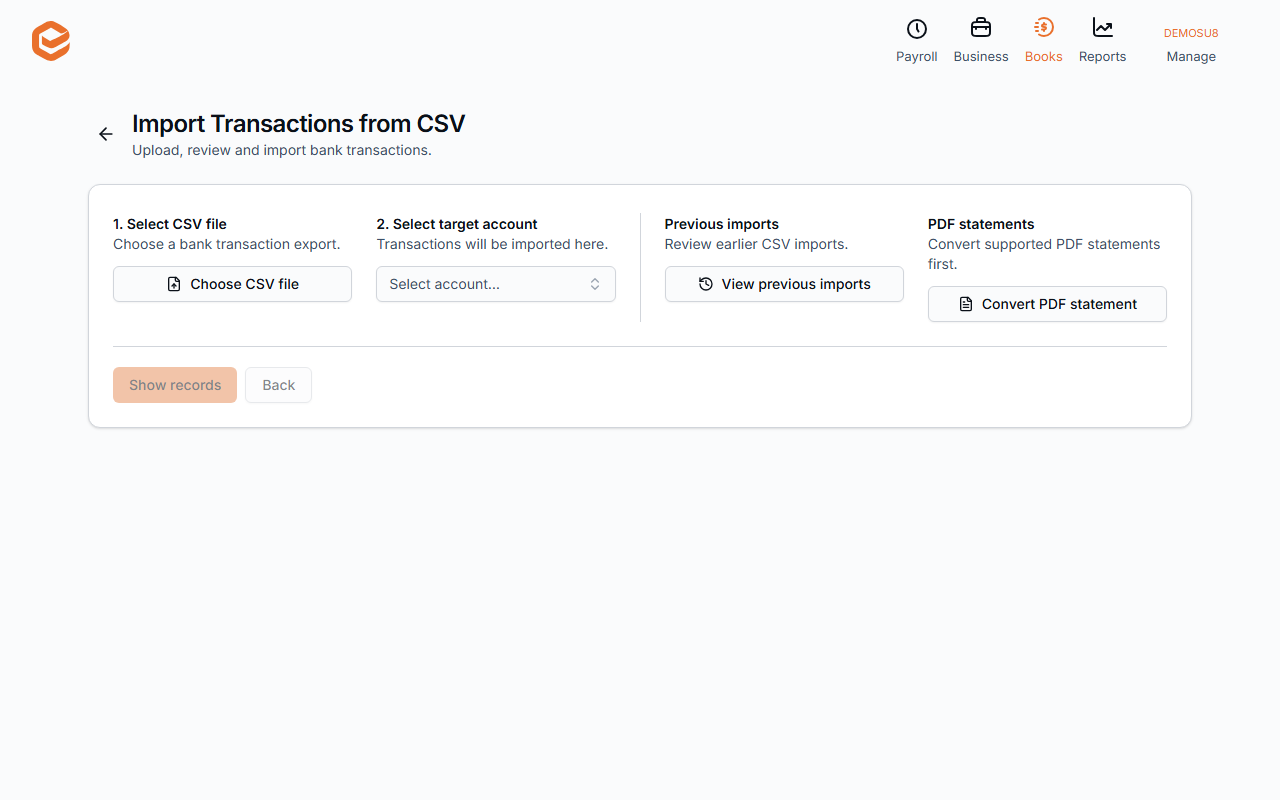Open Business via the briefcase icon
The width and height of the screenshot is (1280, 800).
point(981,28)
